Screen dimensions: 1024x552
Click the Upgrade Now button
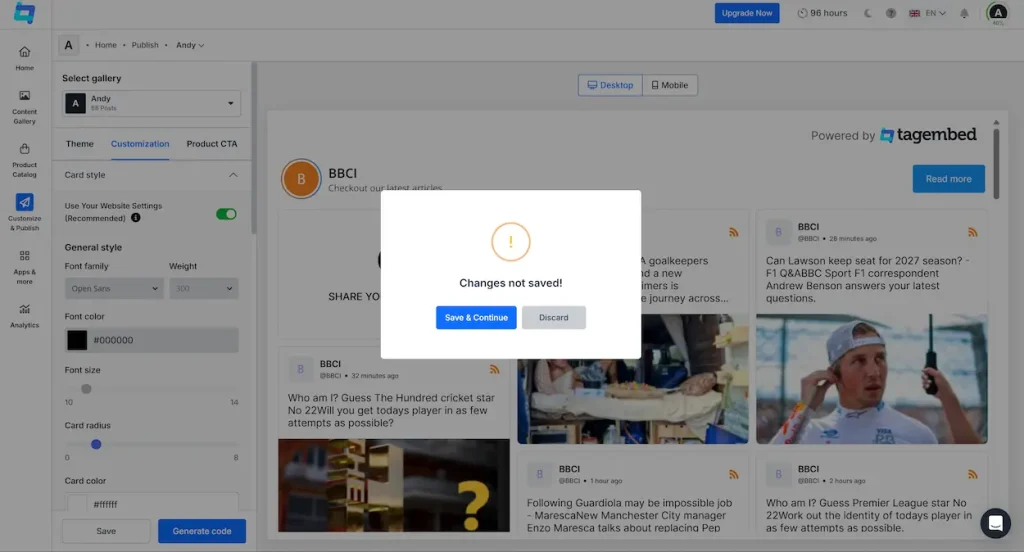pyautogui.click(x=747, y=13)
